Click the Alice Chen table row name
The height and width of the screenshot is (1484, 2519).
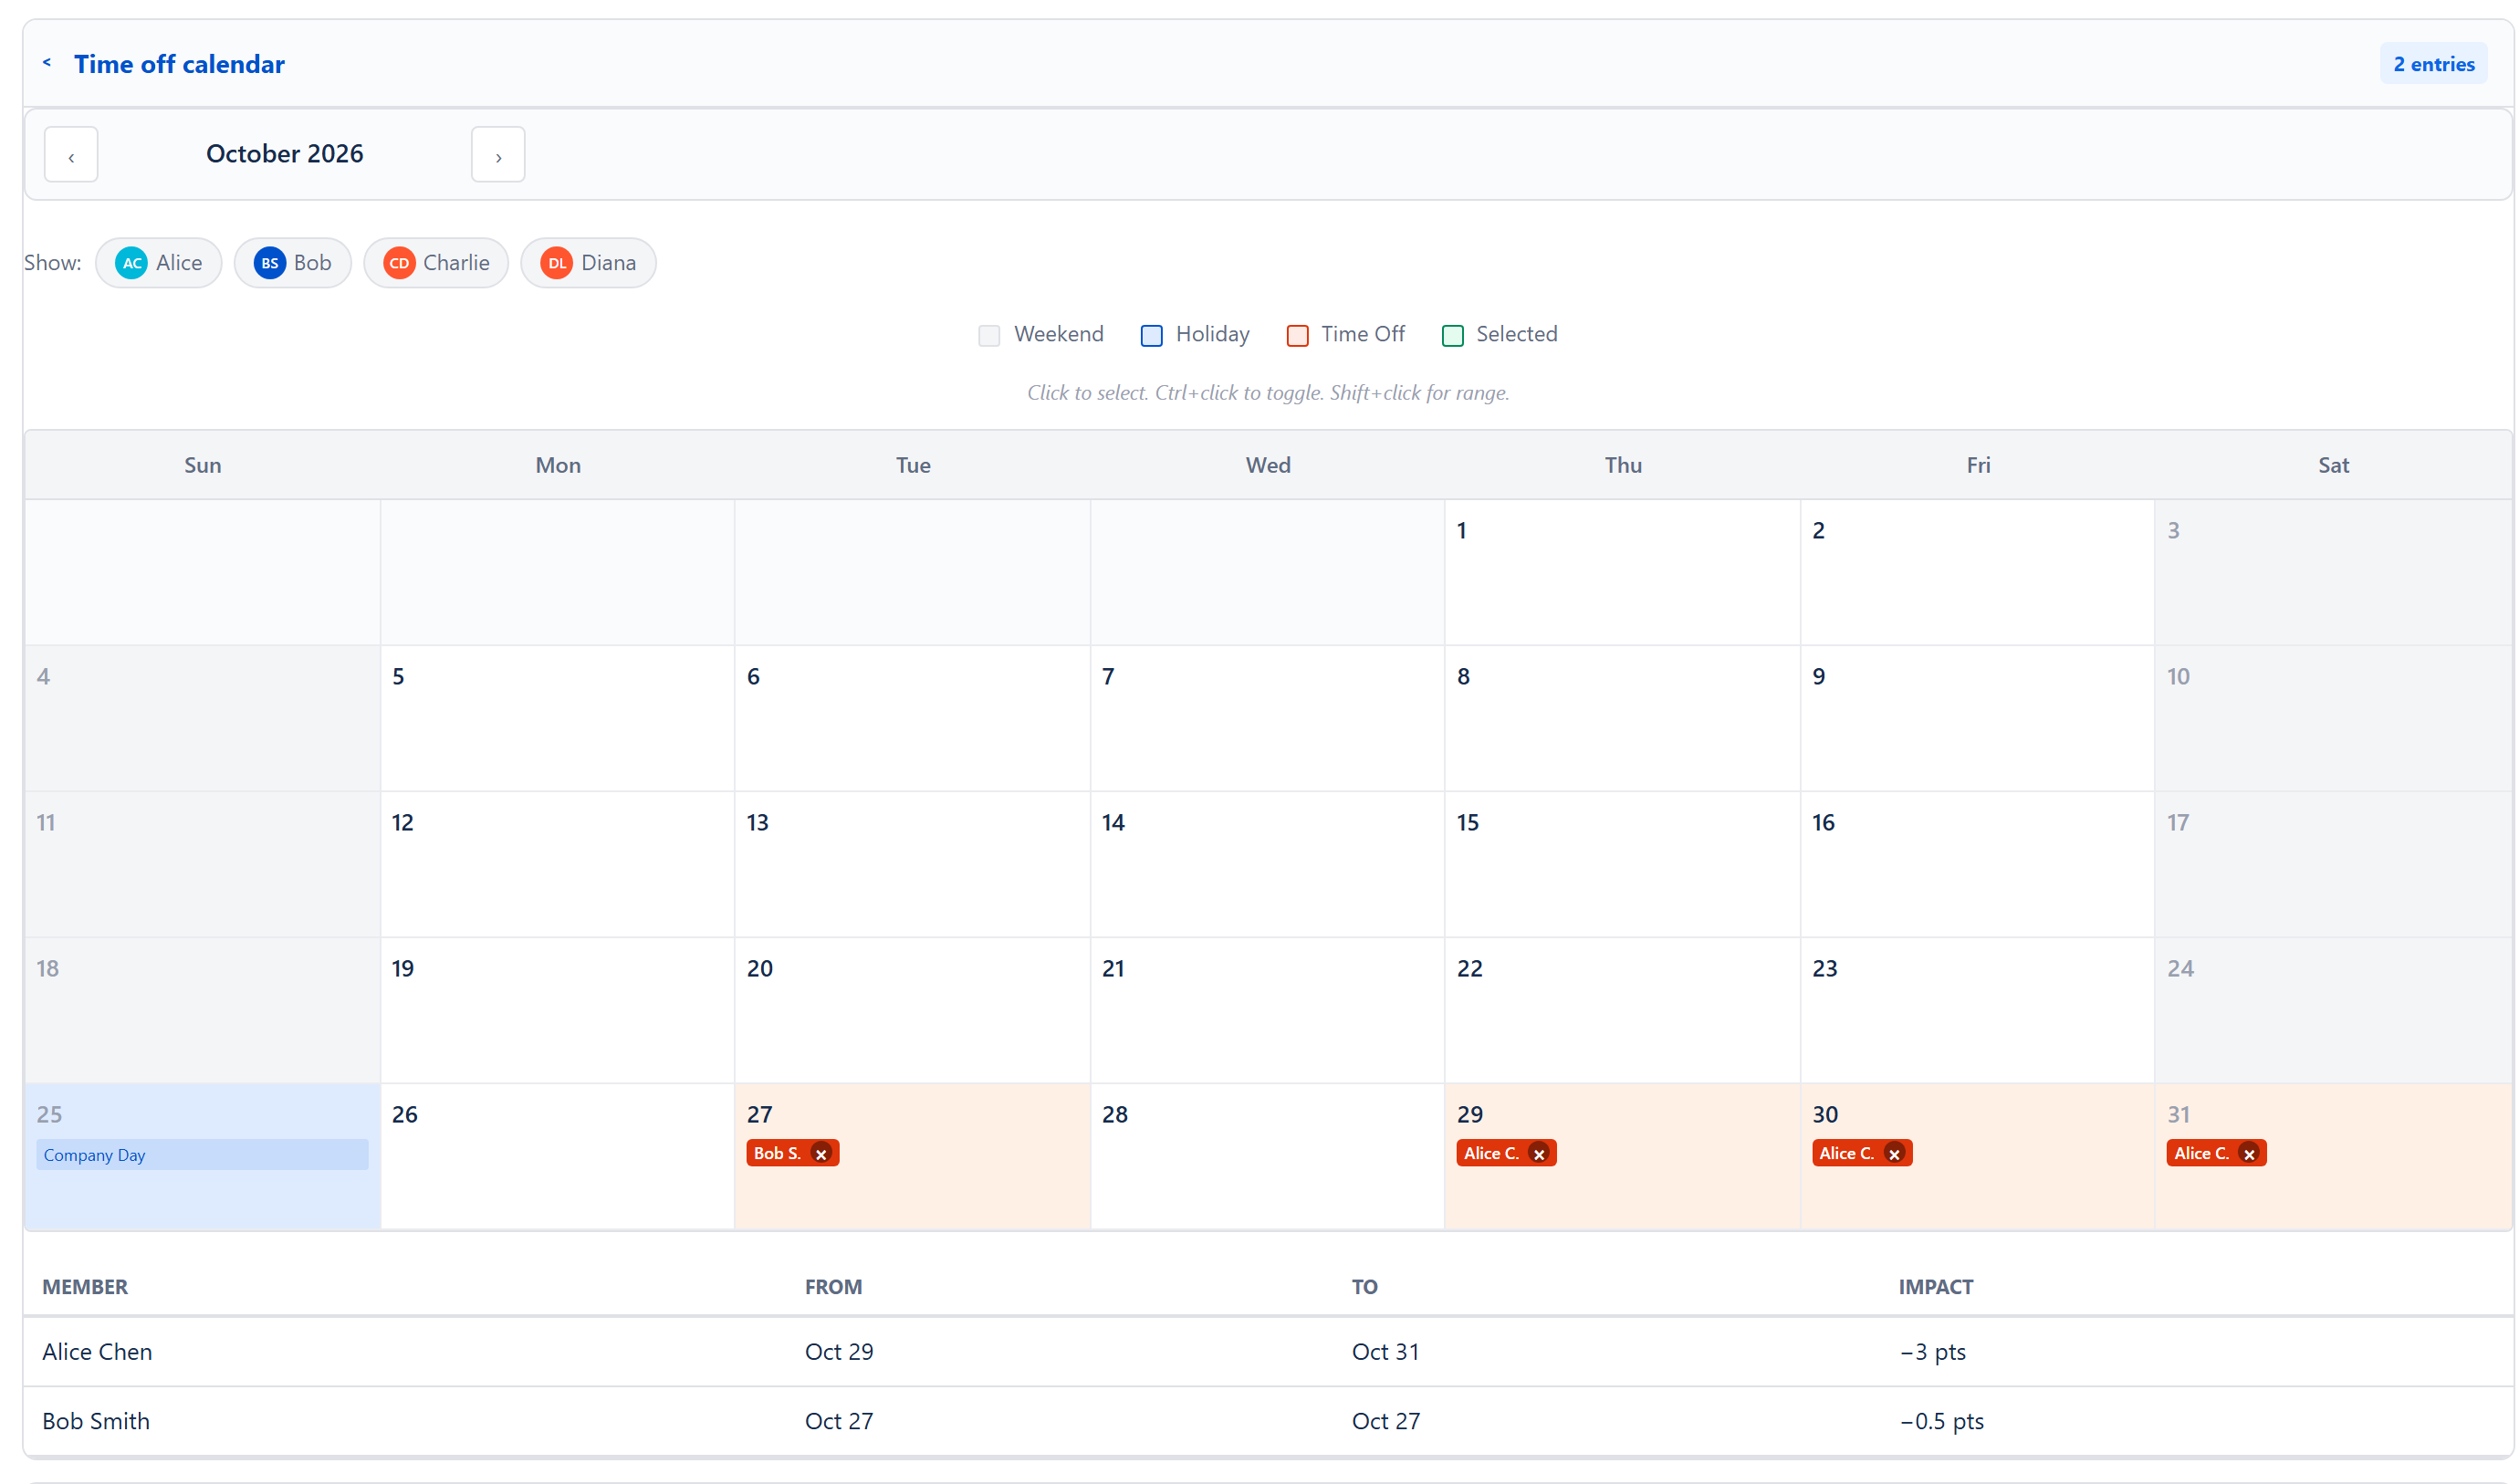pos(97,1351)
